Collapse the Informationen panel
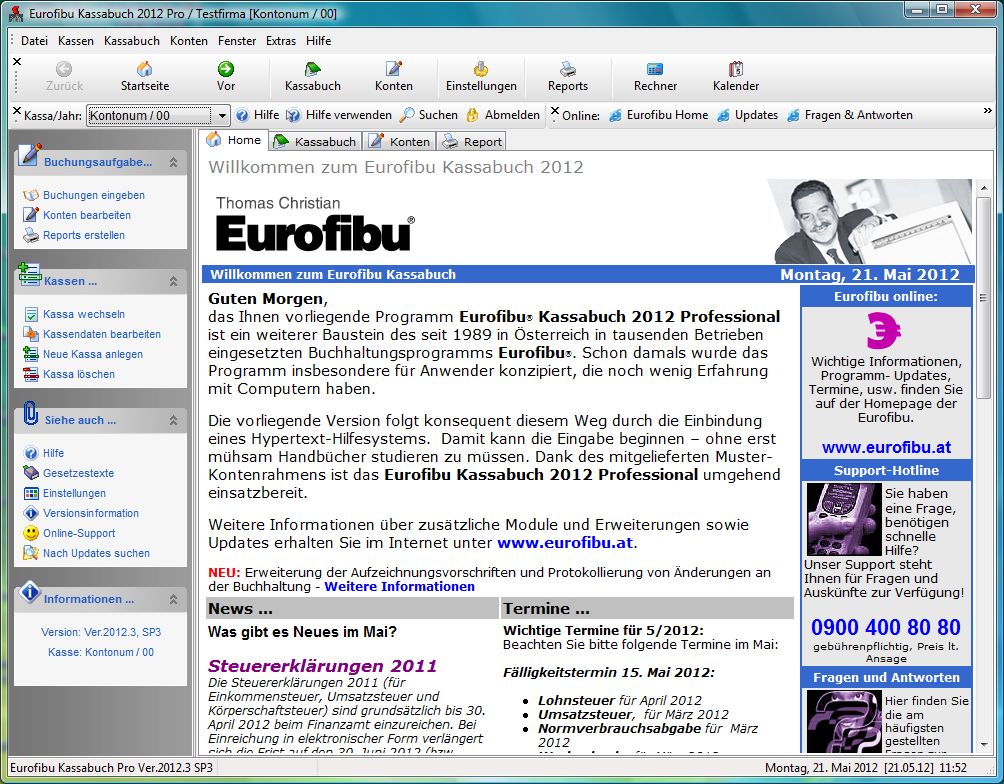Screen dimensions: 1004x784 (x=173, y=600)
